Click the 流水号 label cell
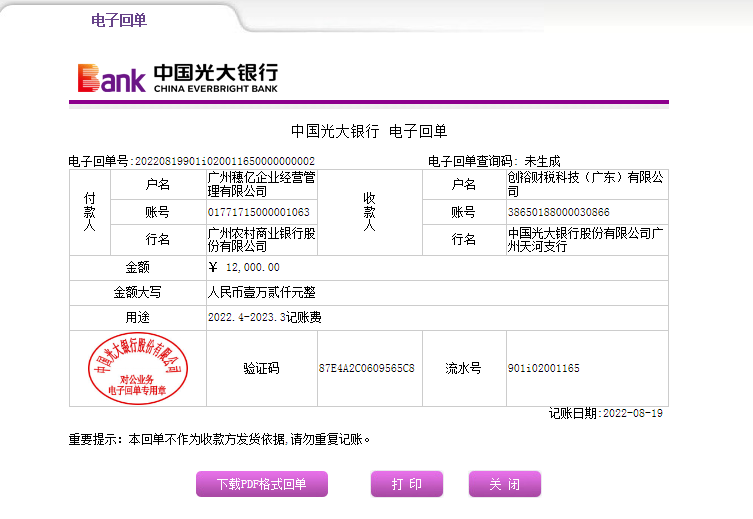 (464, 368)
